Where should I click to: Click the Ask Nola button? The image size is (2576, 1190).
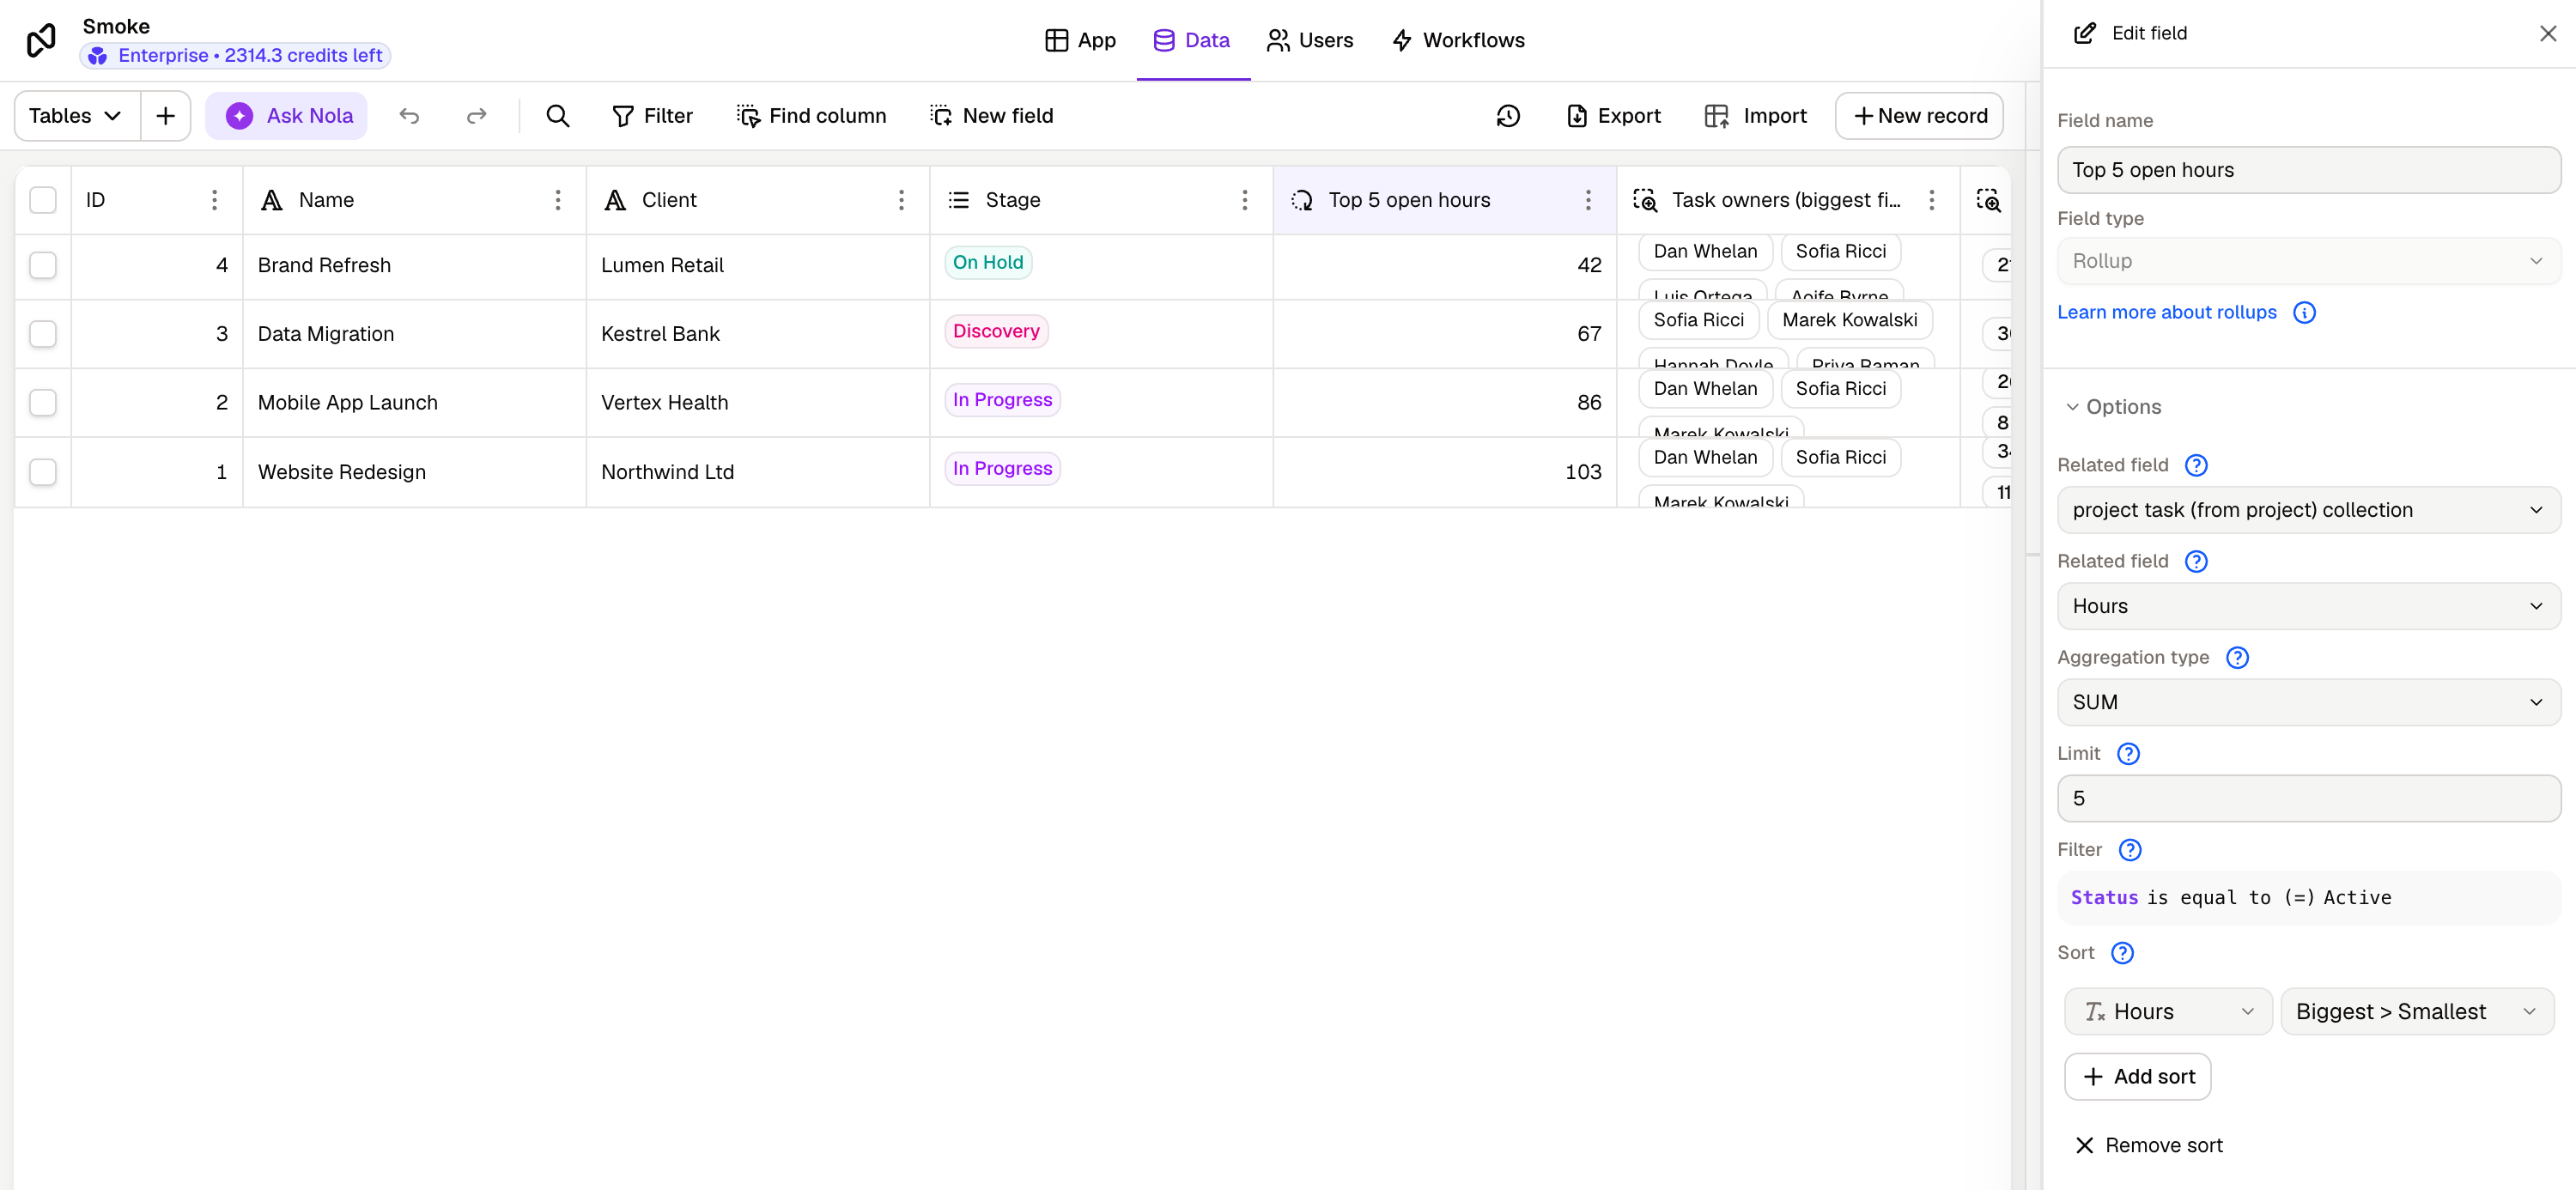point(287,116)
